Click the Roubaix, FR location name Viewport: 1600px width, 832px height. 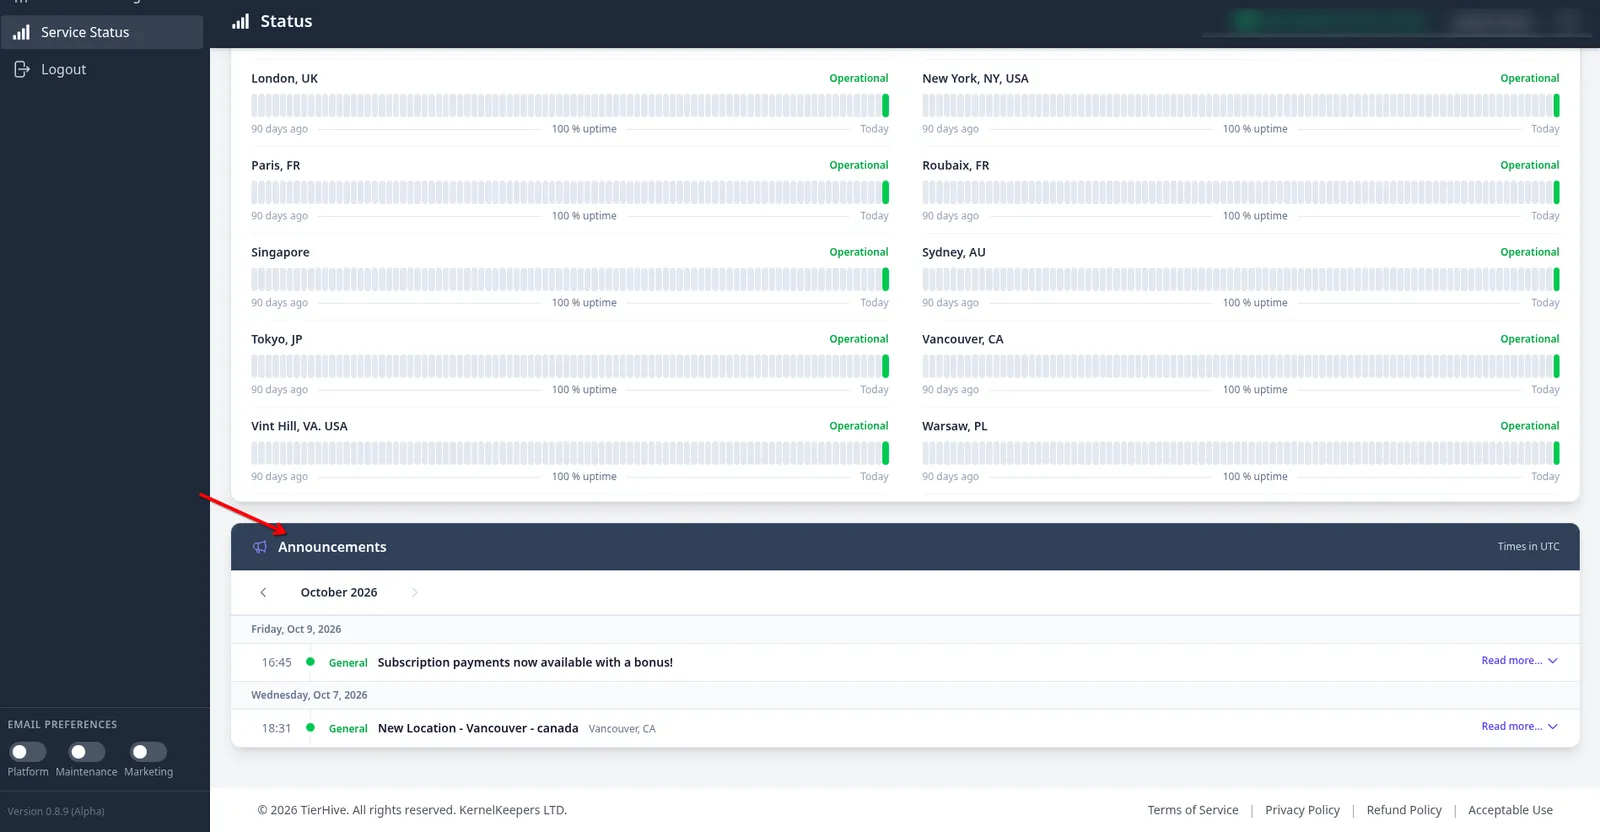click(955, 166)
